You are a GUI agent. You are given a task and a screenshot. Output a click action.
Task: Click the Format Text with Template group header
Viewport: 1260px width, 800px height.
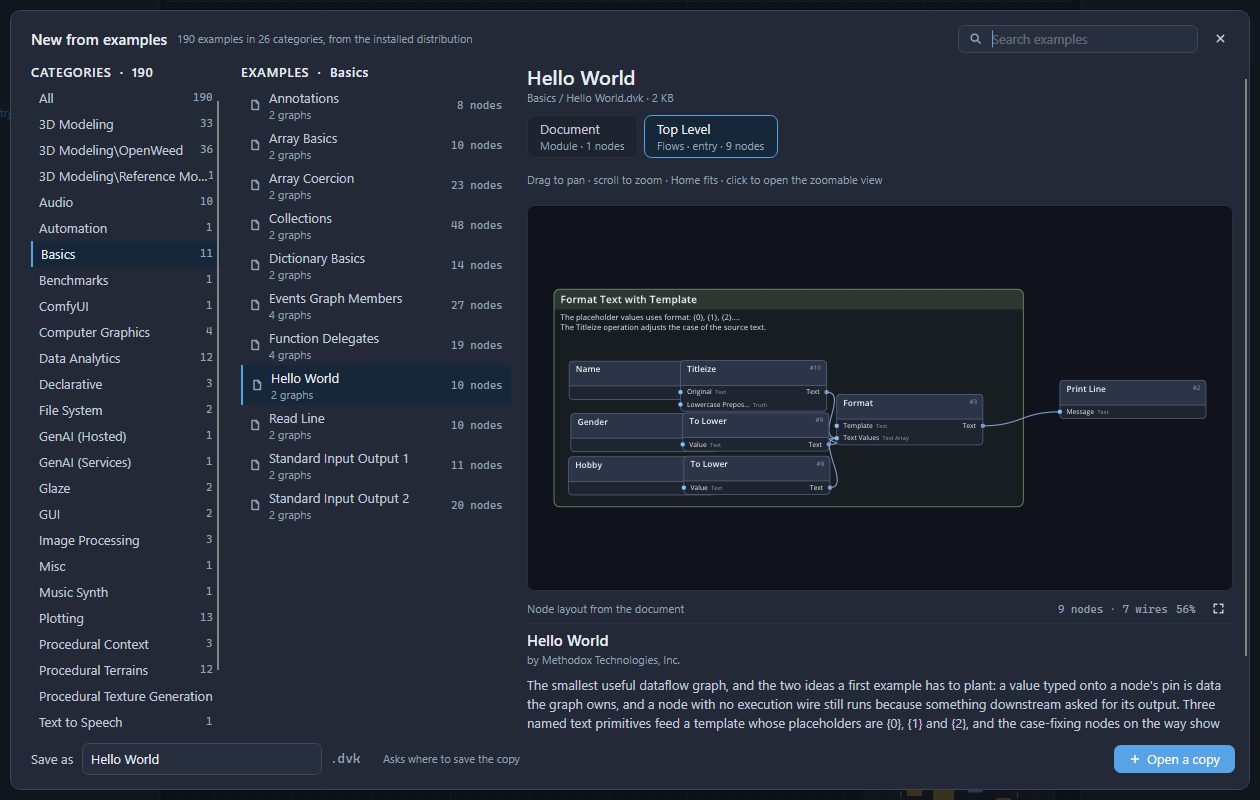point(788,299)
